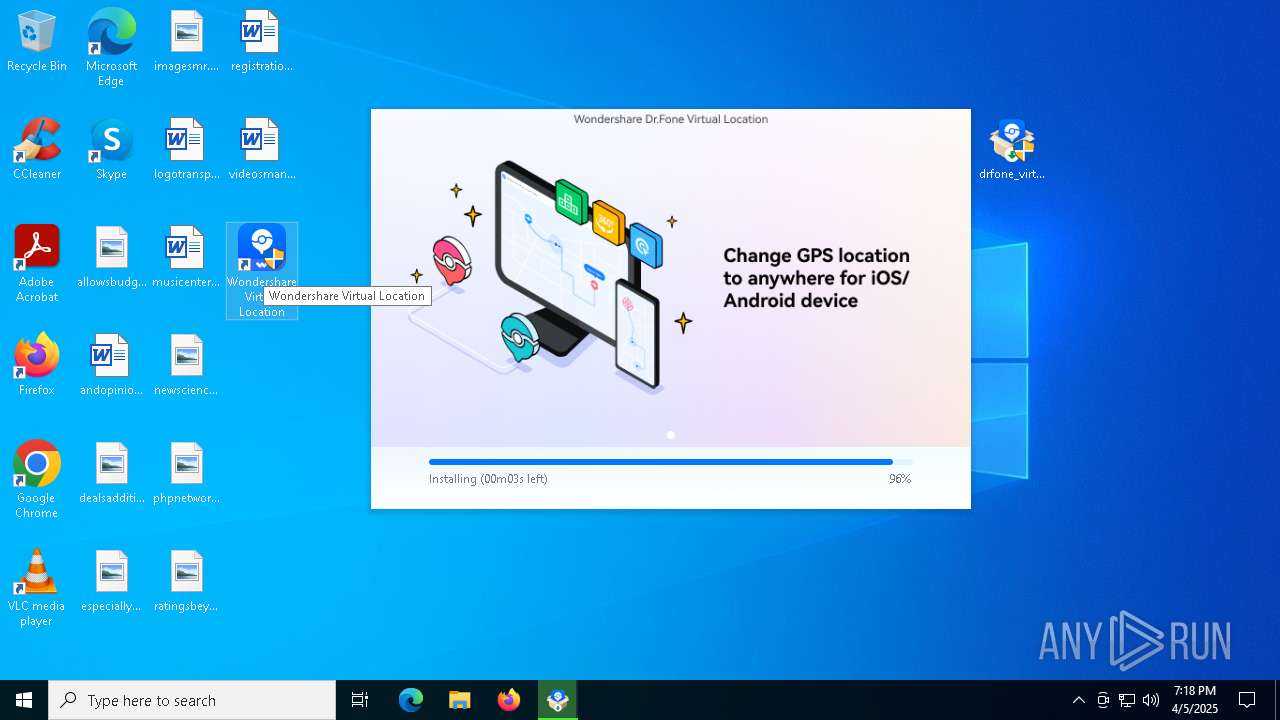Select the musicenter Word document
Viewport: 1280px width, 720px height.
[186, 257]
